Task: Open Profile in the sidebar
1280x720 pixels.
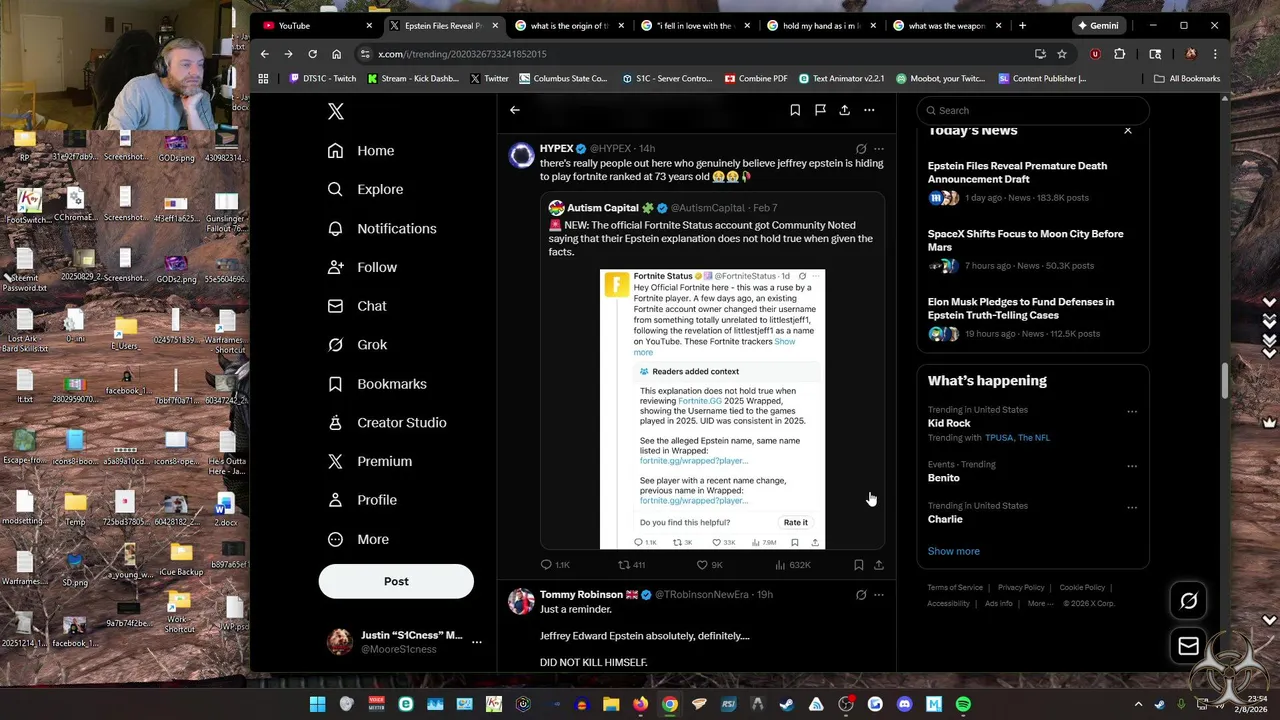Action: (362, 500)
